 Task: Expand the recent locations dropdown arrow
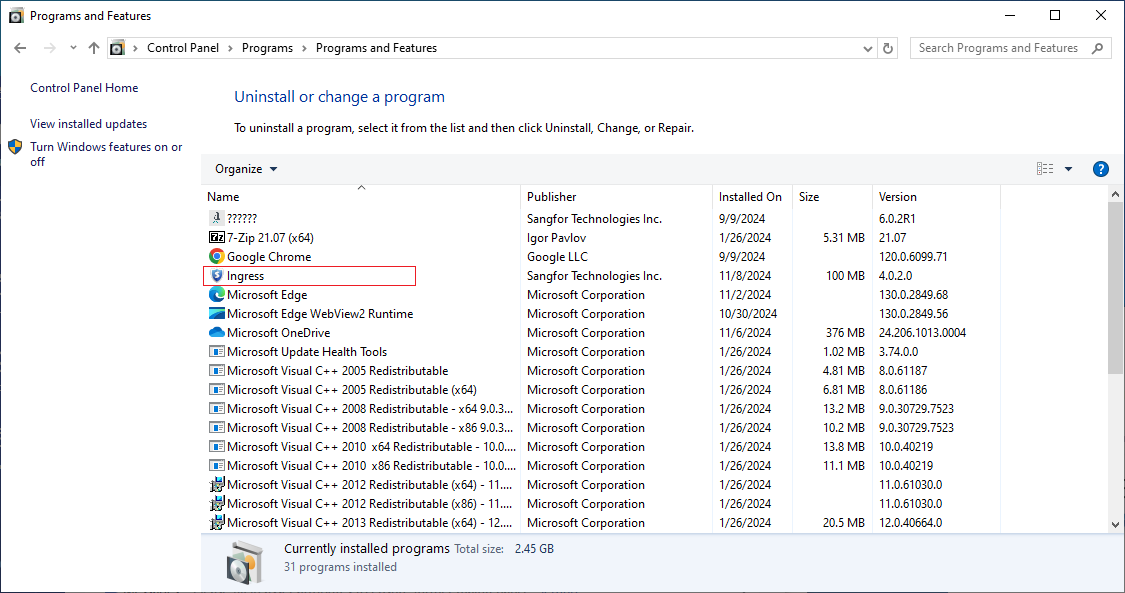coord(73,48)
